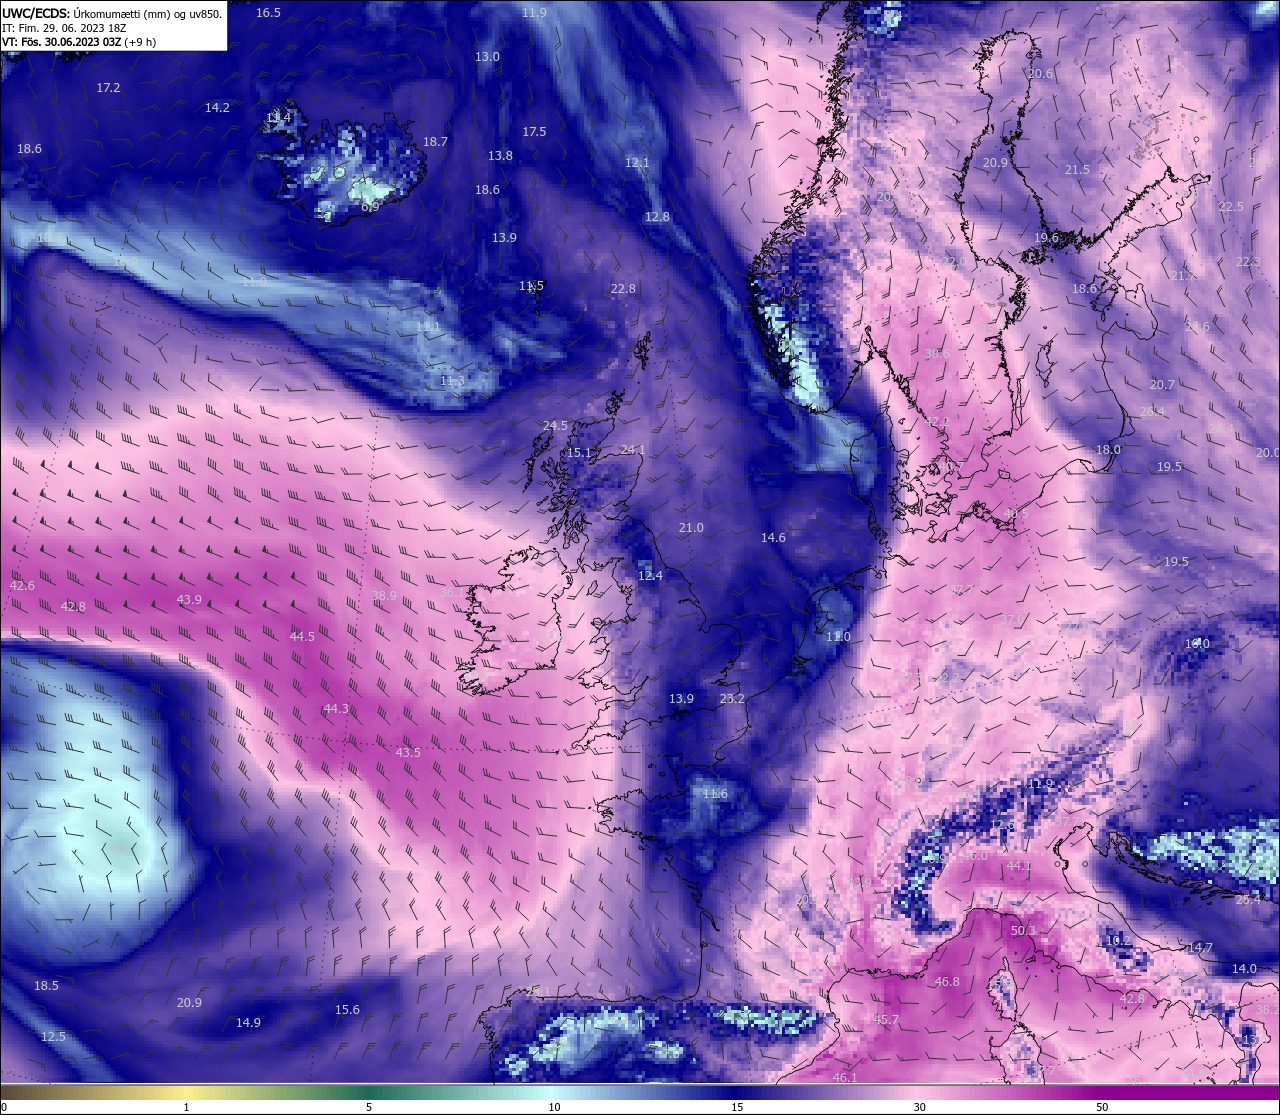Image resolution: width=1280 pixels, height=1115 pixels.
Task: Click the map value 12.1
Action: (x=637, y=162)
